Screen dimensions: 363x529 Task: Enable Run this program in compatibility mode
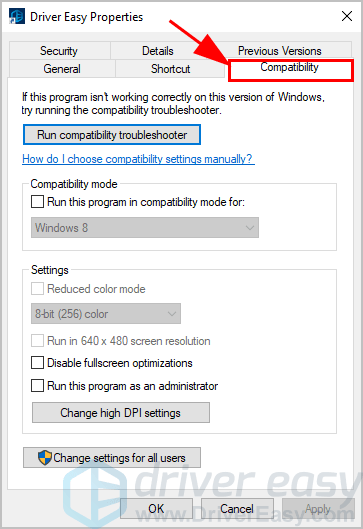(37, 202)
